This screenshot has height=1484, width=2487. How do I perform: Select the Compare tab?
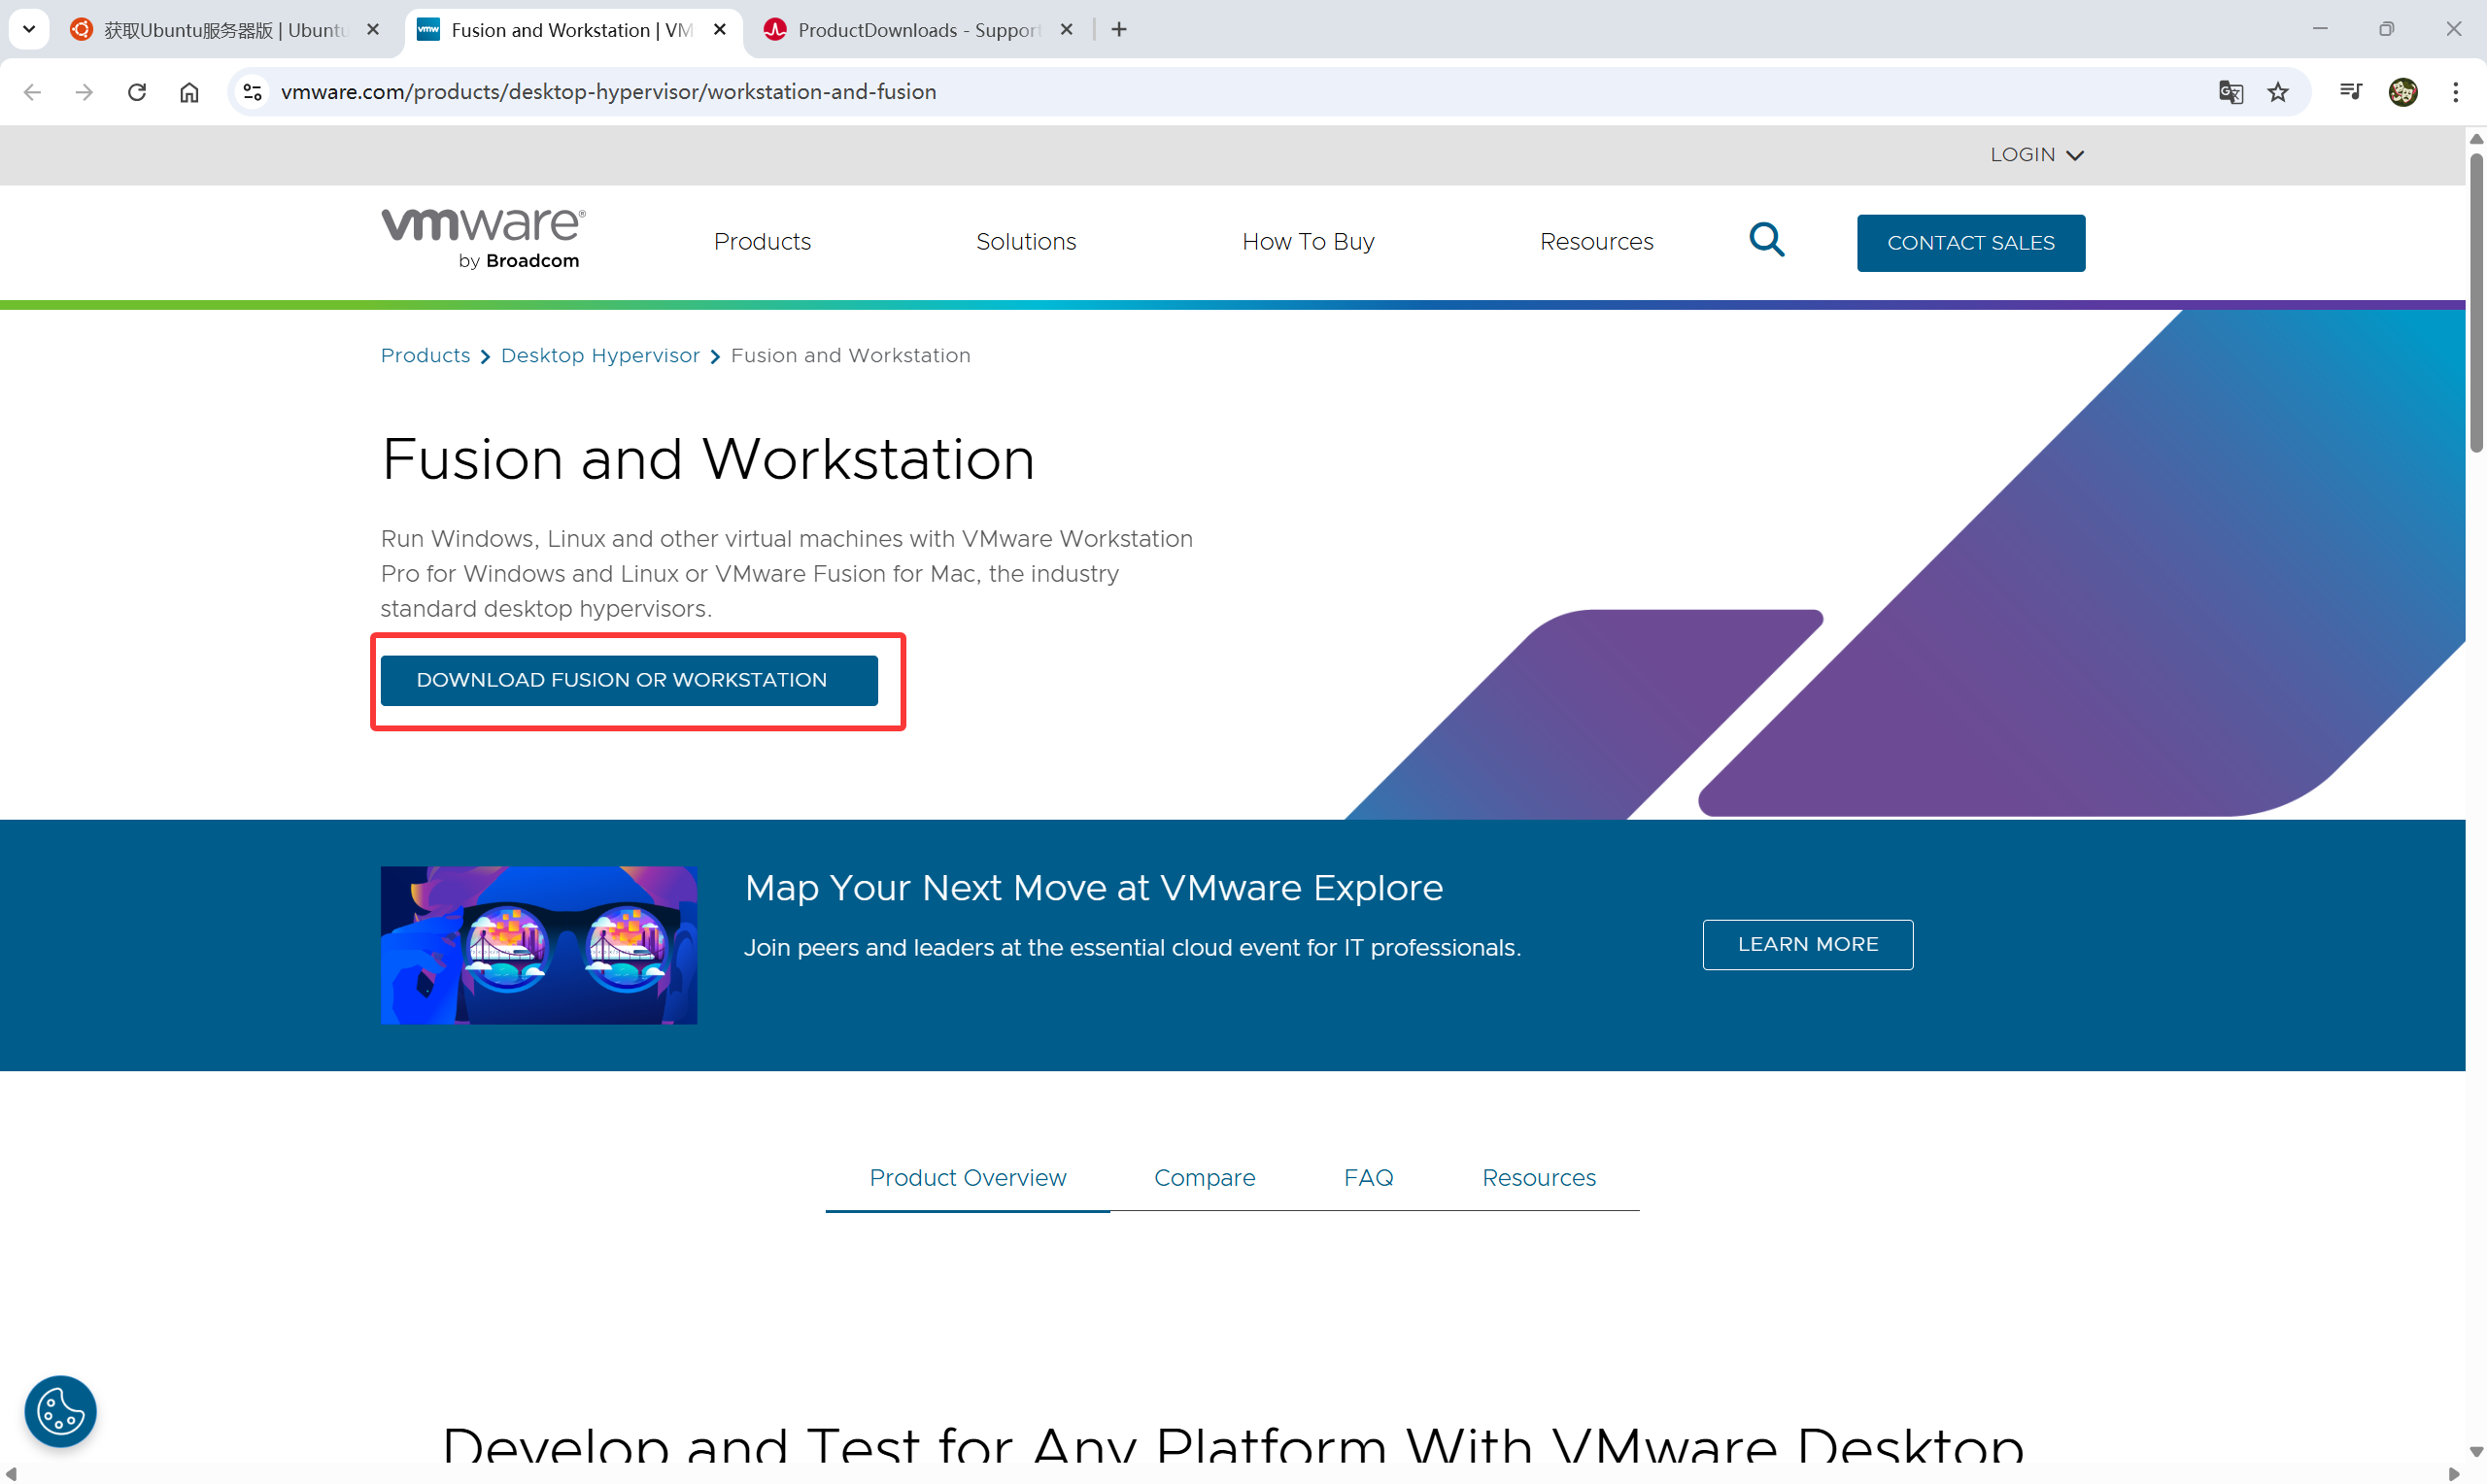pos(1204,1178)
